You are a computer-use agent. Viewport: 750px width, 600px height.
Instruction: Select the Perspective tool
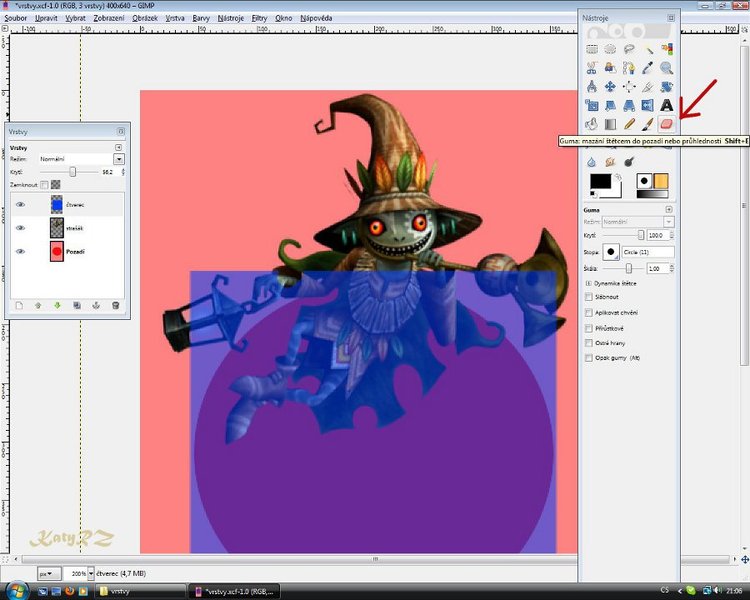pyautogui.click(x=629, y=105)
